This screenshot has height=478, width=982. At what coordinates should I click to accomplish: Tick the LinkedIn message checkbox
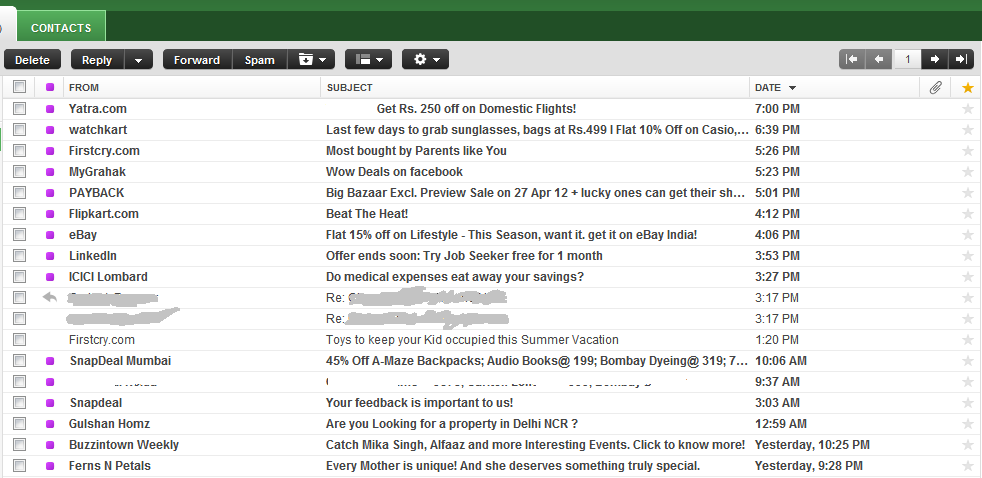coord(19,256)
